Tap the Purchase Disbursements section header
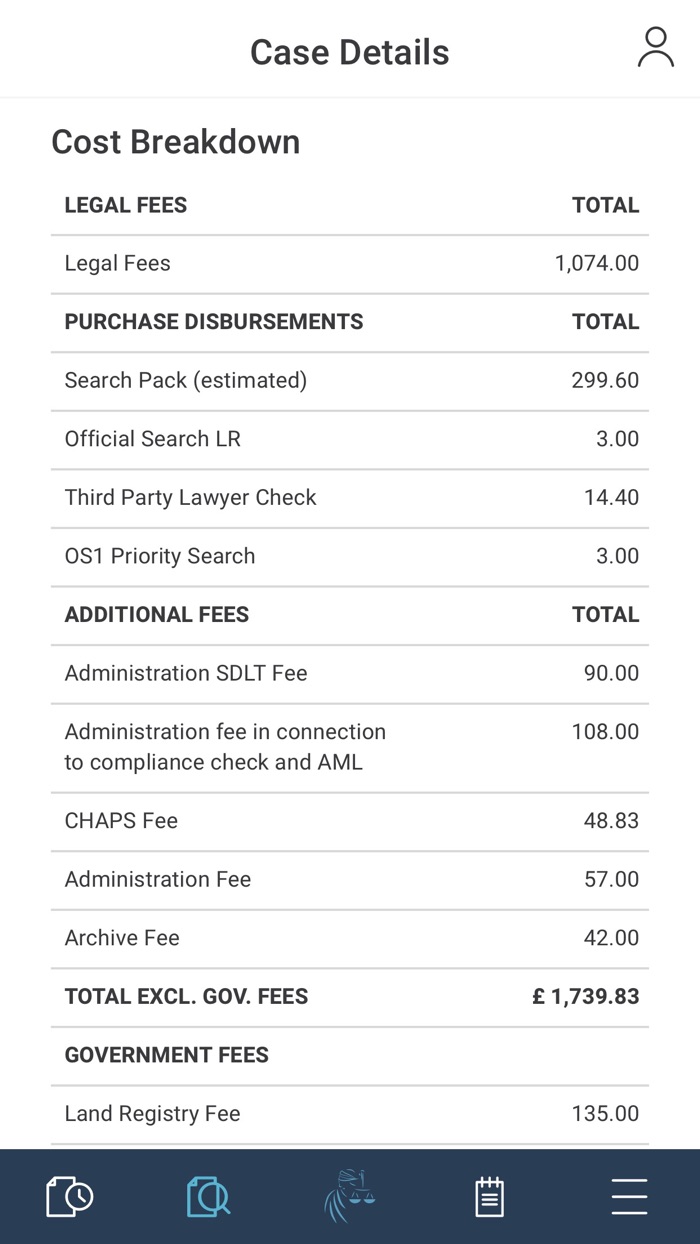Image resolution: width=700 pixels, height=1244 pixels. [x=214, y=322]
